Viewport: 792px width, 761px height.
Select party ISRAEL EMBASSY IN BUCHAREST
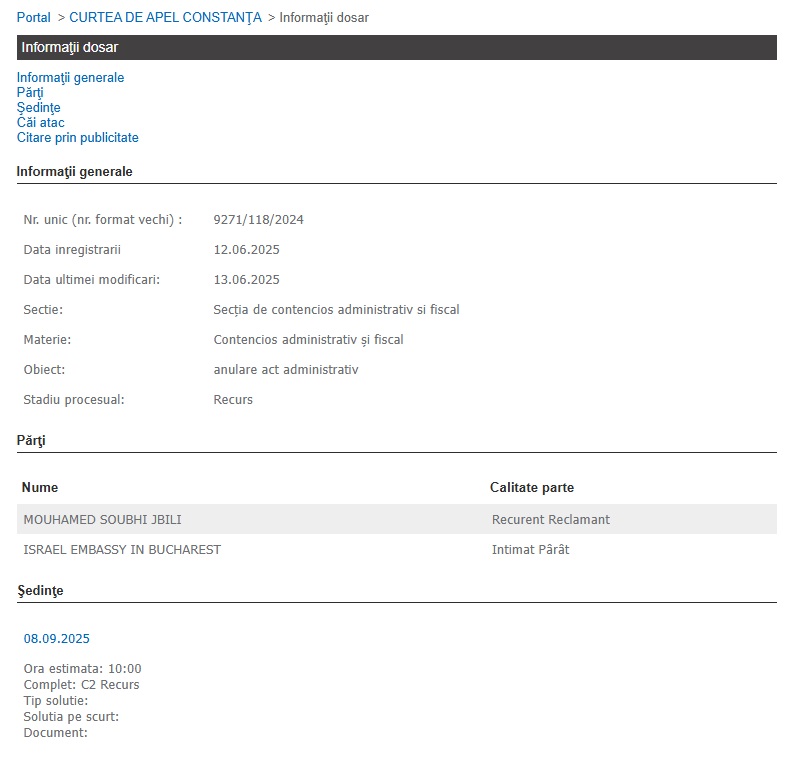[x=122, y=549]
